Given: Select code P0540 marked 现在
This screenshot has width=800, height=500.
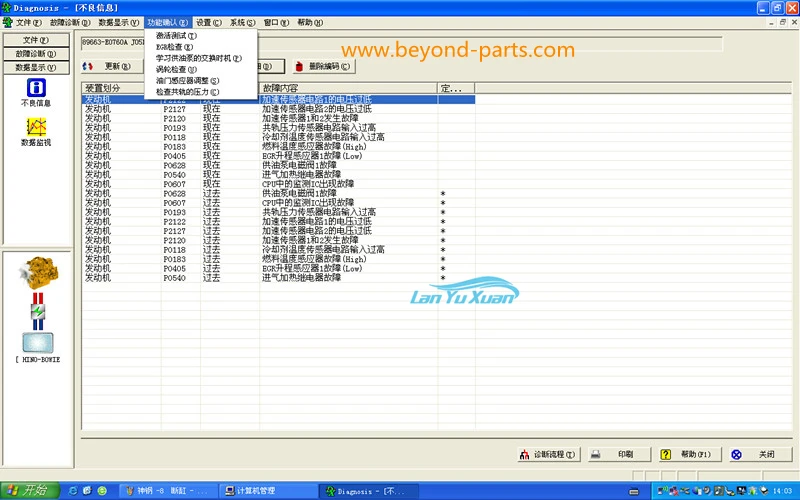Looking at the screenshot, I should pos(174,175).
